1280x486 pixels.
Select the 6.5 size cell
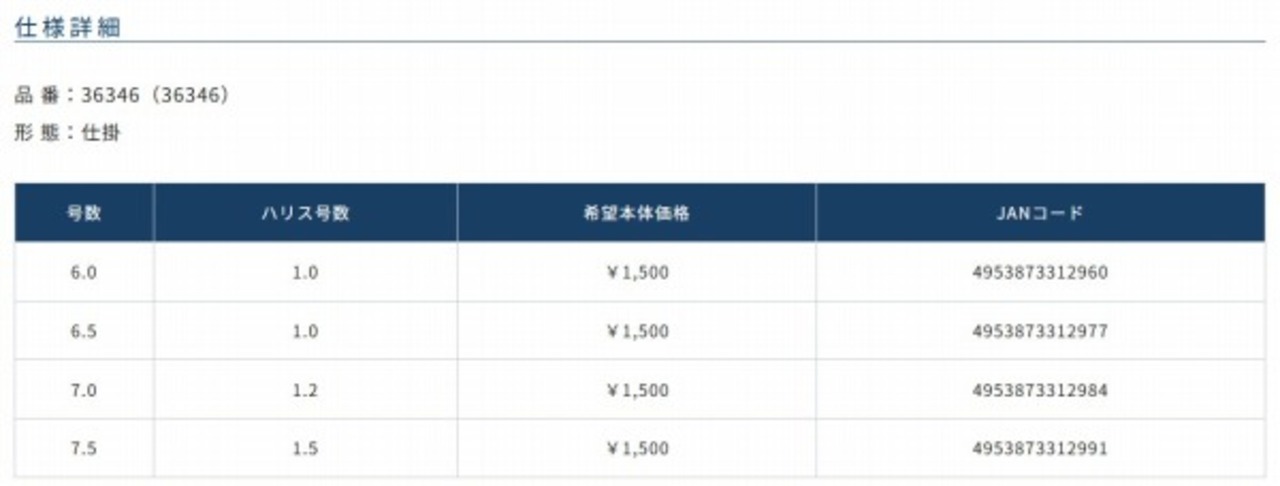click(x=84, y=331)
